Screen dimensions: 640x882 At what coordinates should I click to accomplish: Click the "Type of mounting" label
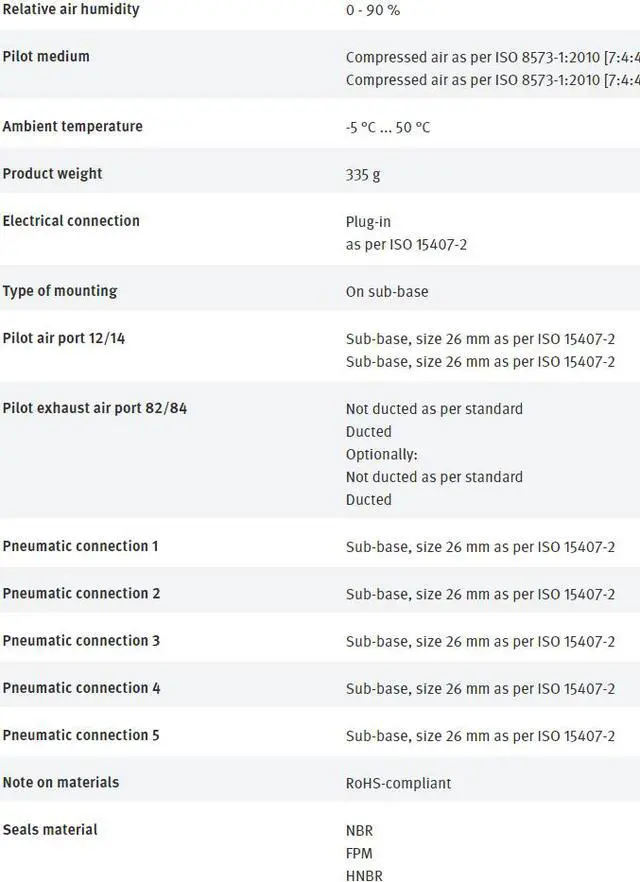[60, 291]
